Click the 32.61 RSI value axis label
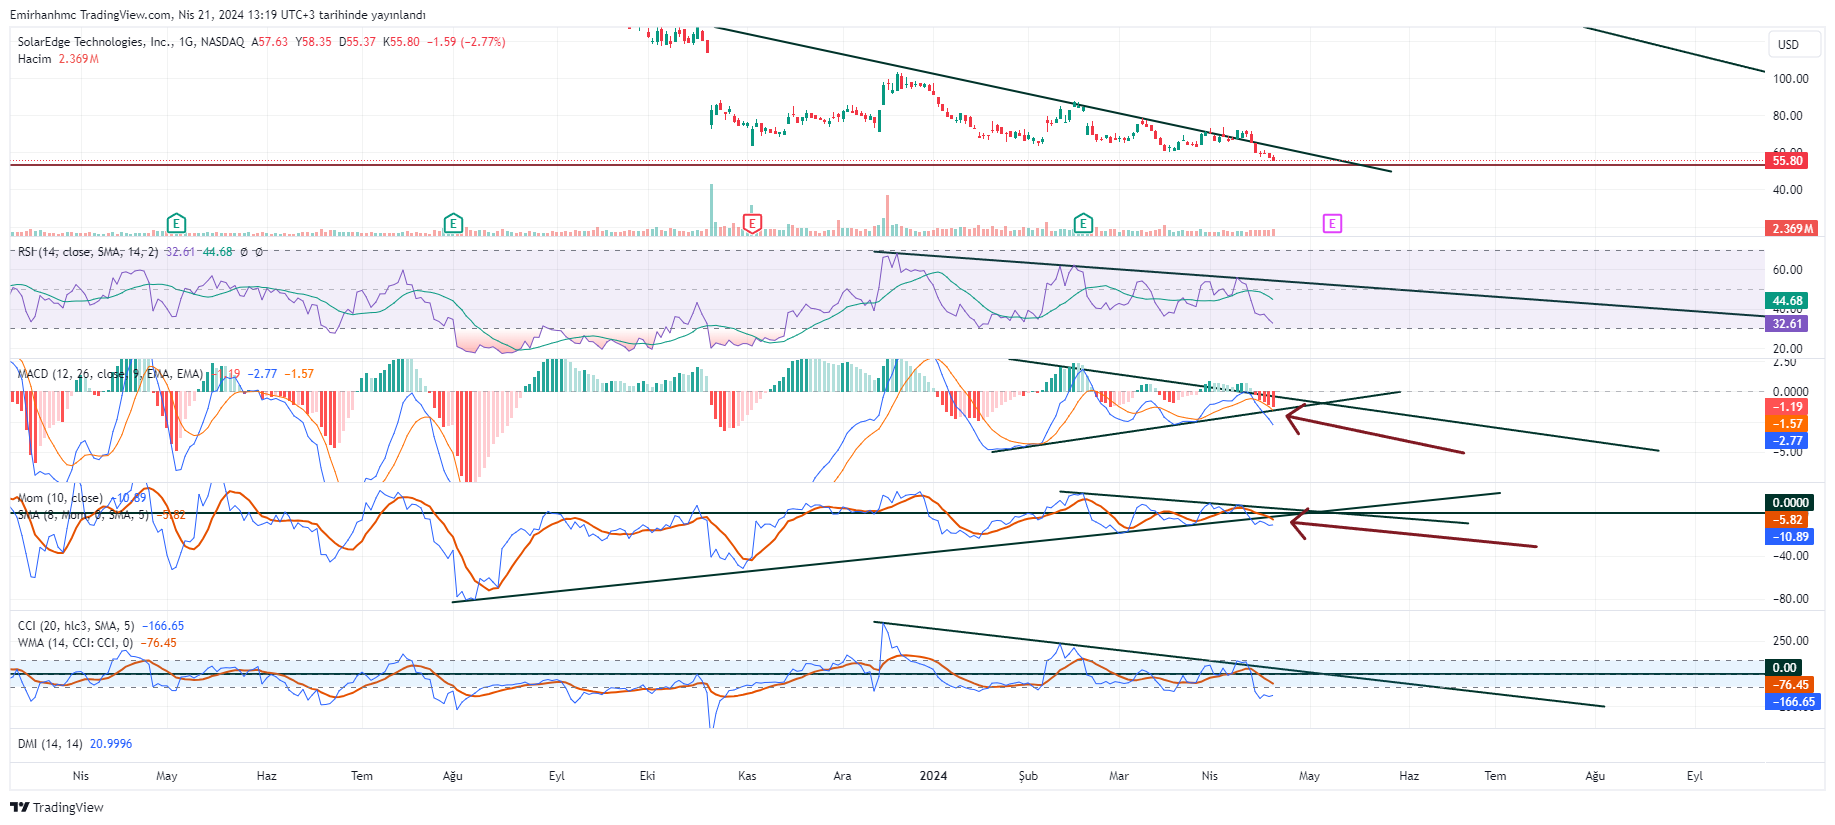 point(1787,323)
